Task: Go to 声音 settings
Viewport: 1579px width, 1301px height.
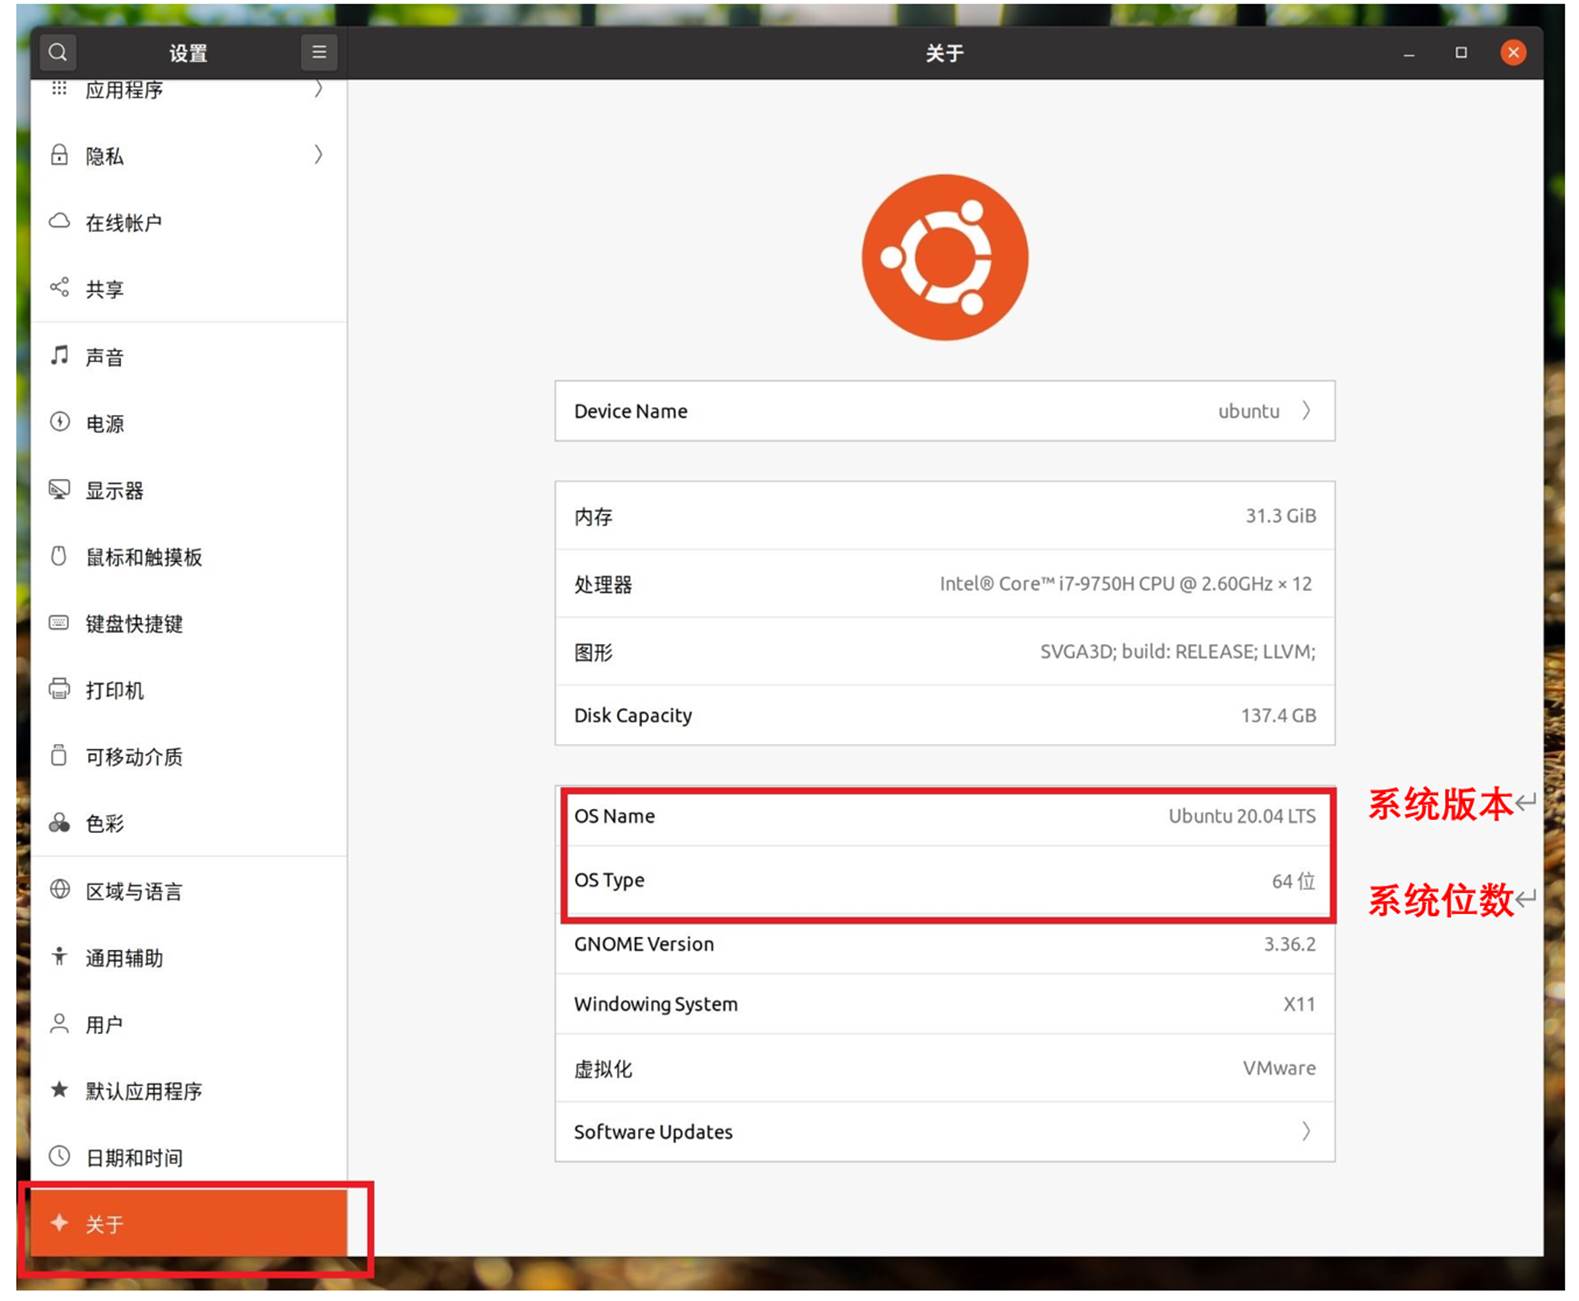Action: tap(189, 357)
